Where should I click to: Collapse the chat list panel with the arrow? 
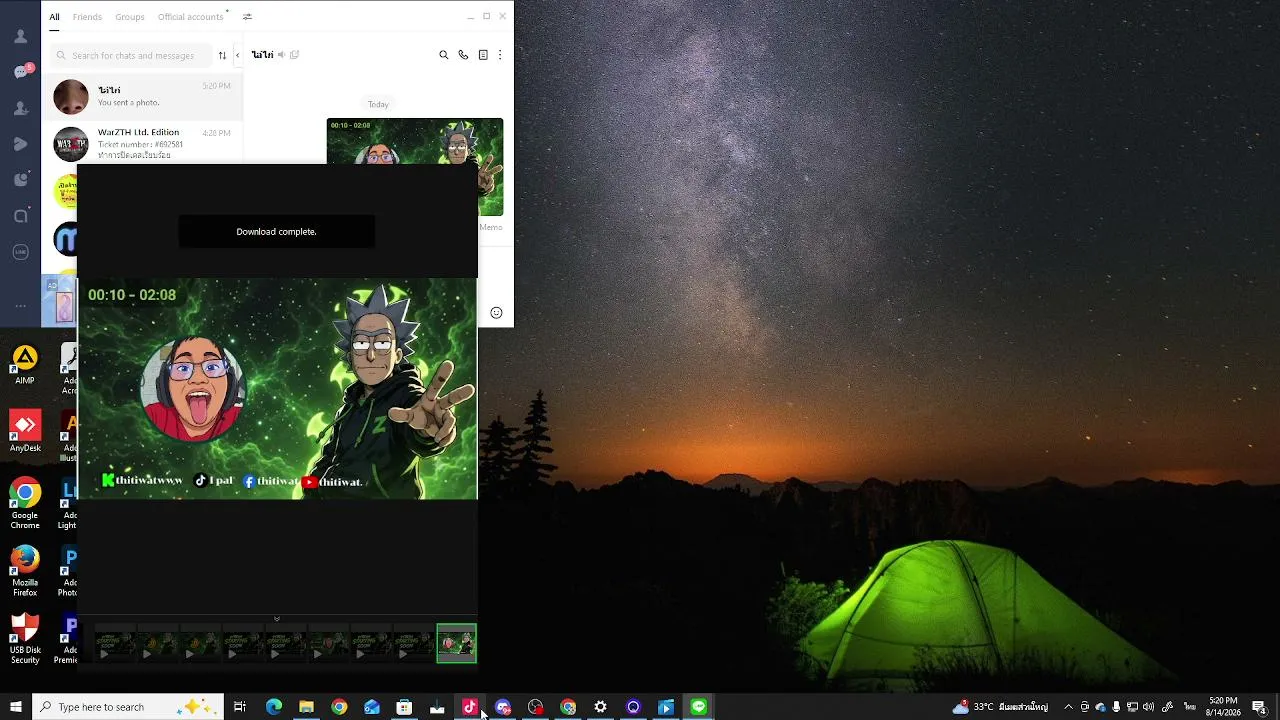237,55
